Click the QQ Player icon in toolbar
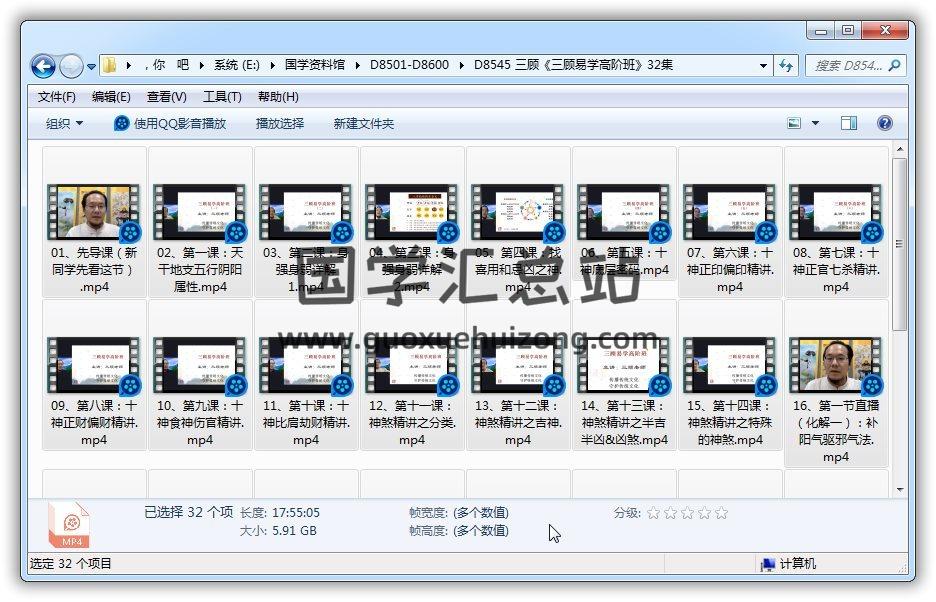 (122, 123)
